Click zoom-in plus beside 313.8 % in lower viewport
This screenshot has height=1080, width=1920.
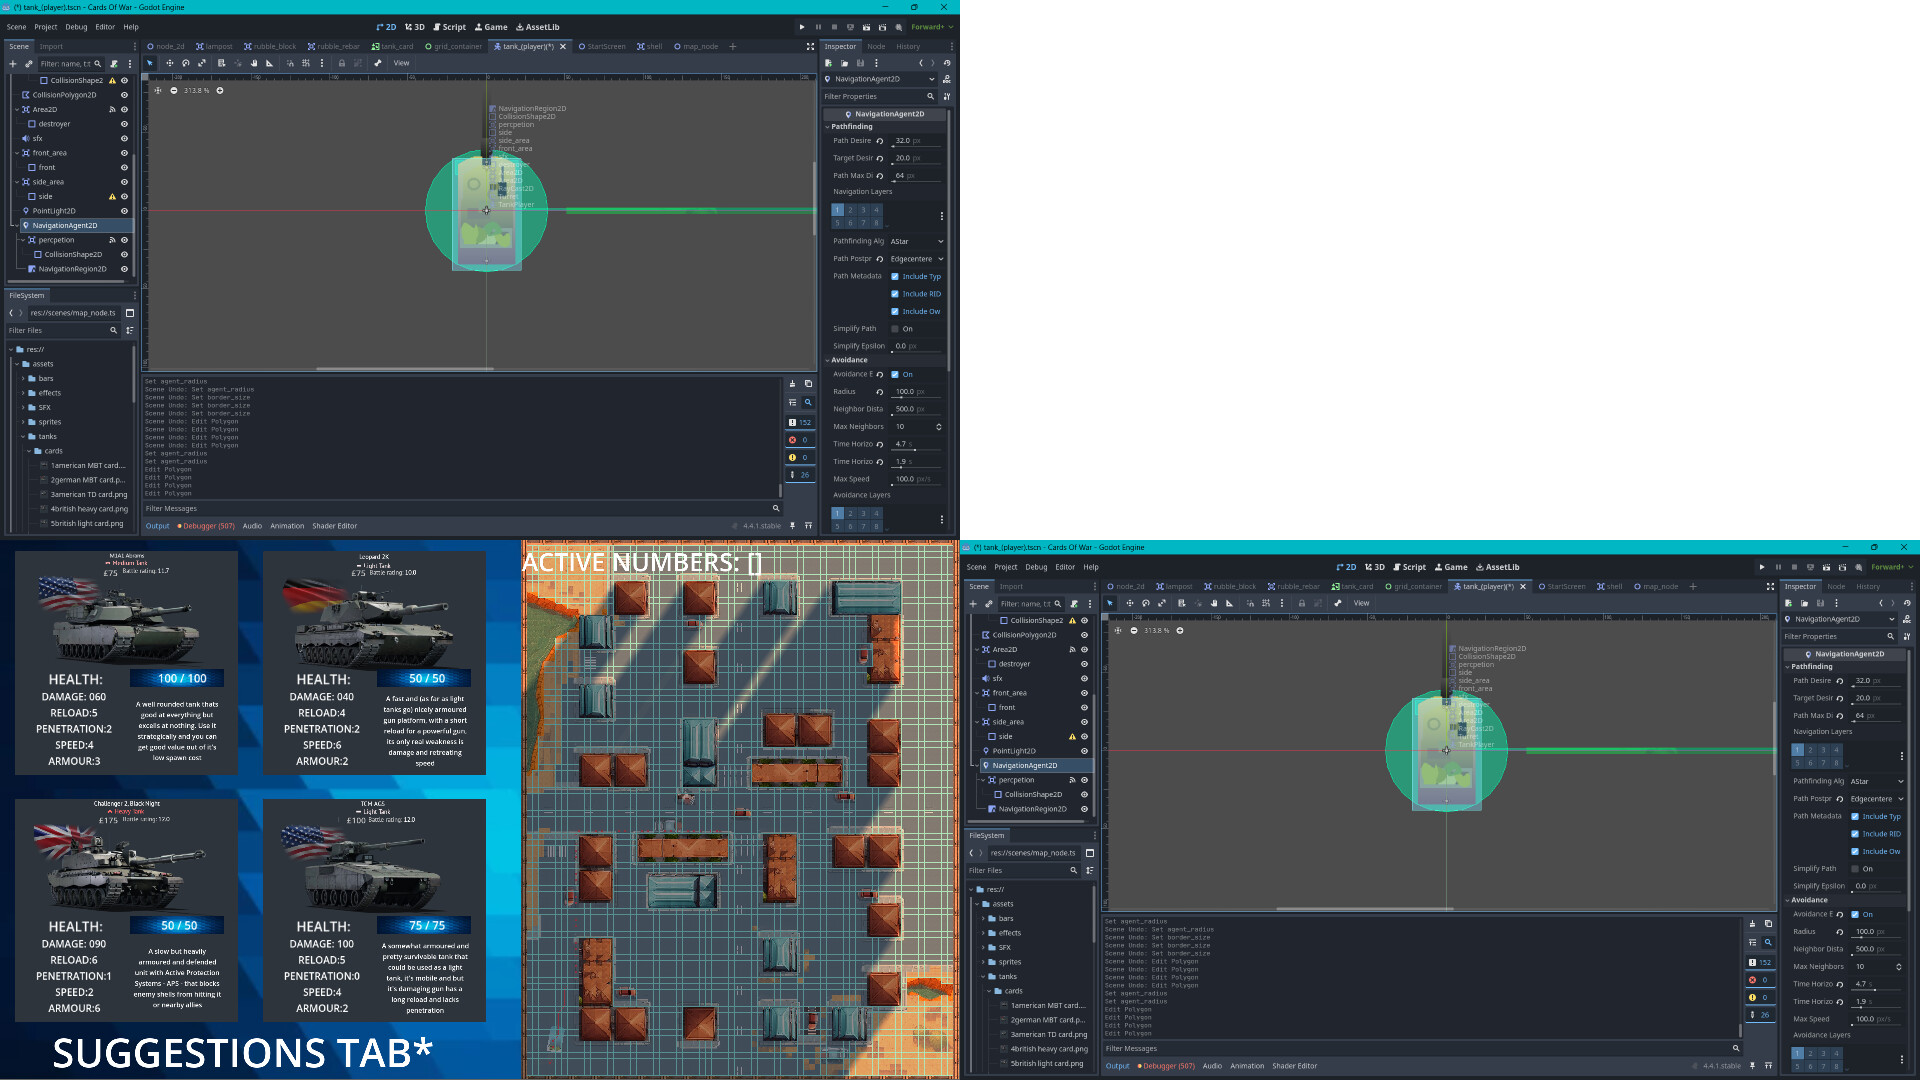pyautogui.click(x=1180, y=631)
